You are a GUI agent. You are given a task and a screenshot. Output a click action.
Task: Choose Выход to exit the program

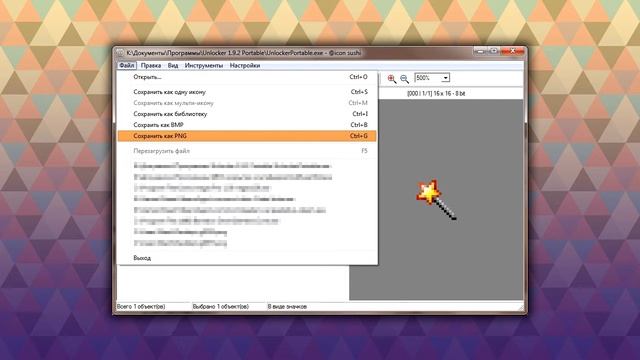pyautogui.click(x=247, y=258)
